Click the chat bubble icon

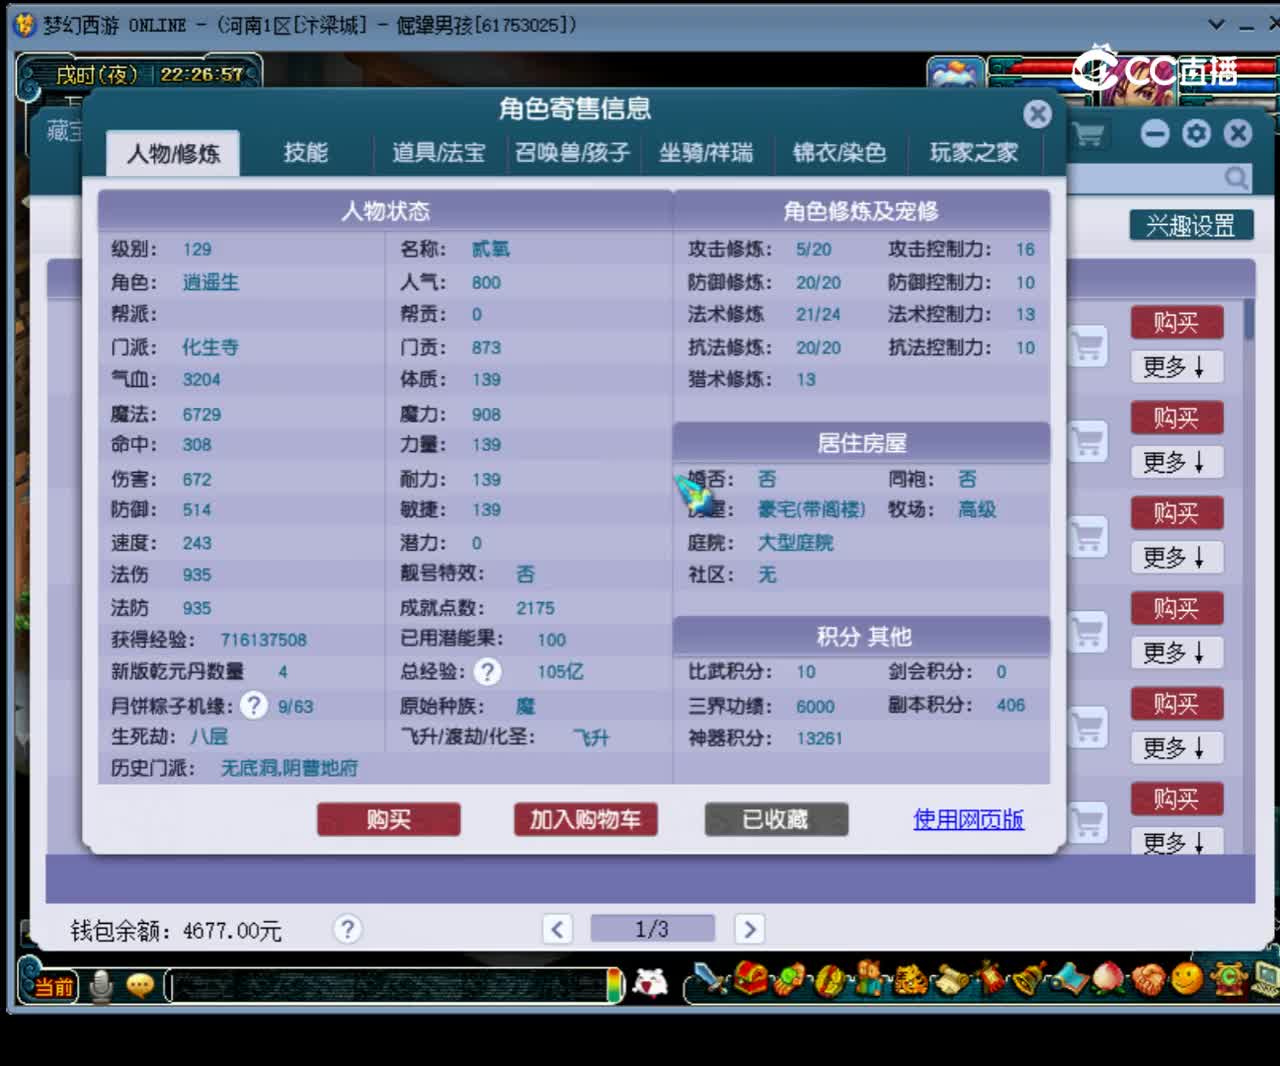coord(140,987)
